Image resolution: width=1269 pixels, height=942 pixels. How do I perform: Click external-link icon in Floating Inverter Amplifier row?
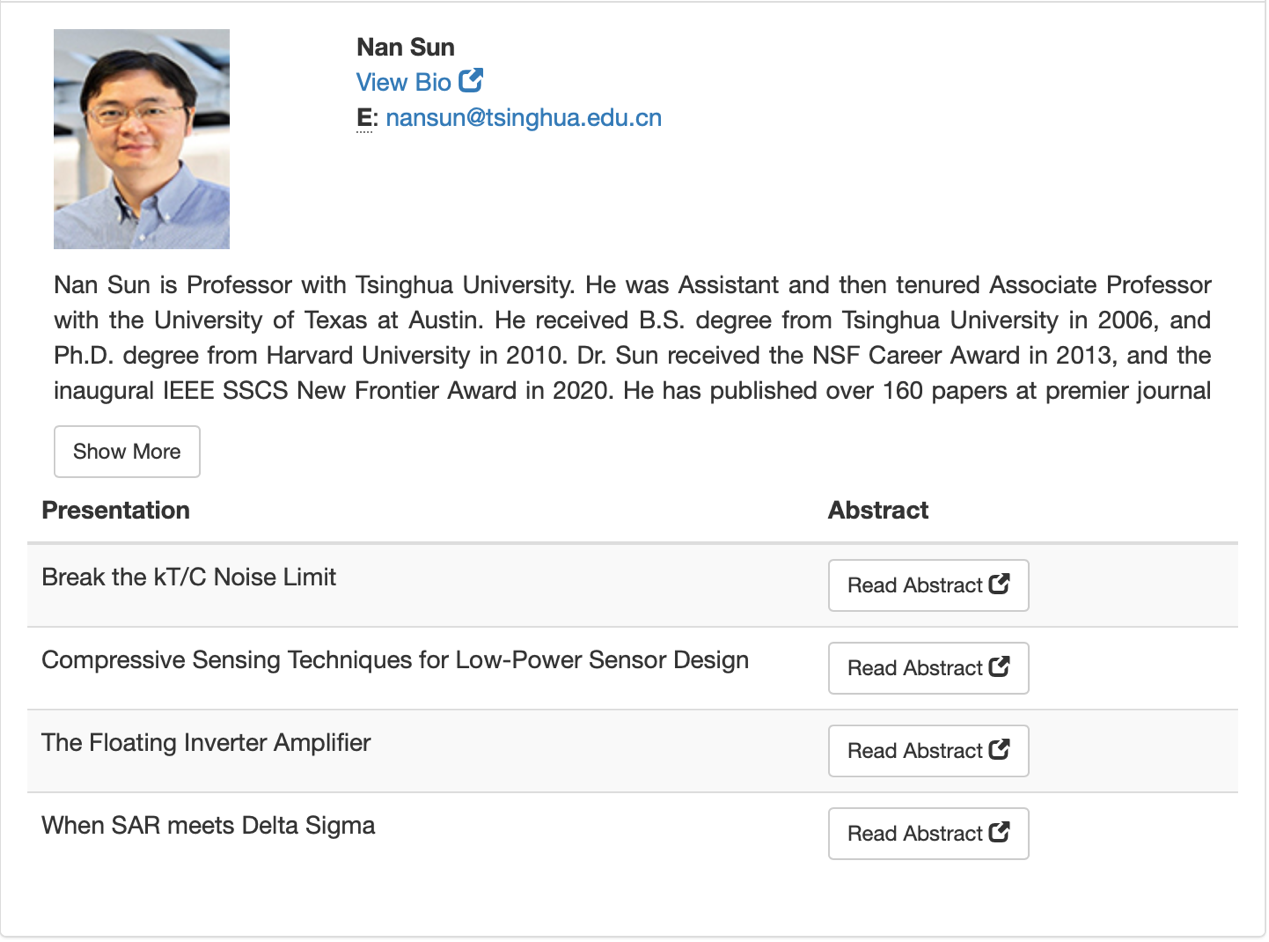pyautogui.click(x=999, y=750)
